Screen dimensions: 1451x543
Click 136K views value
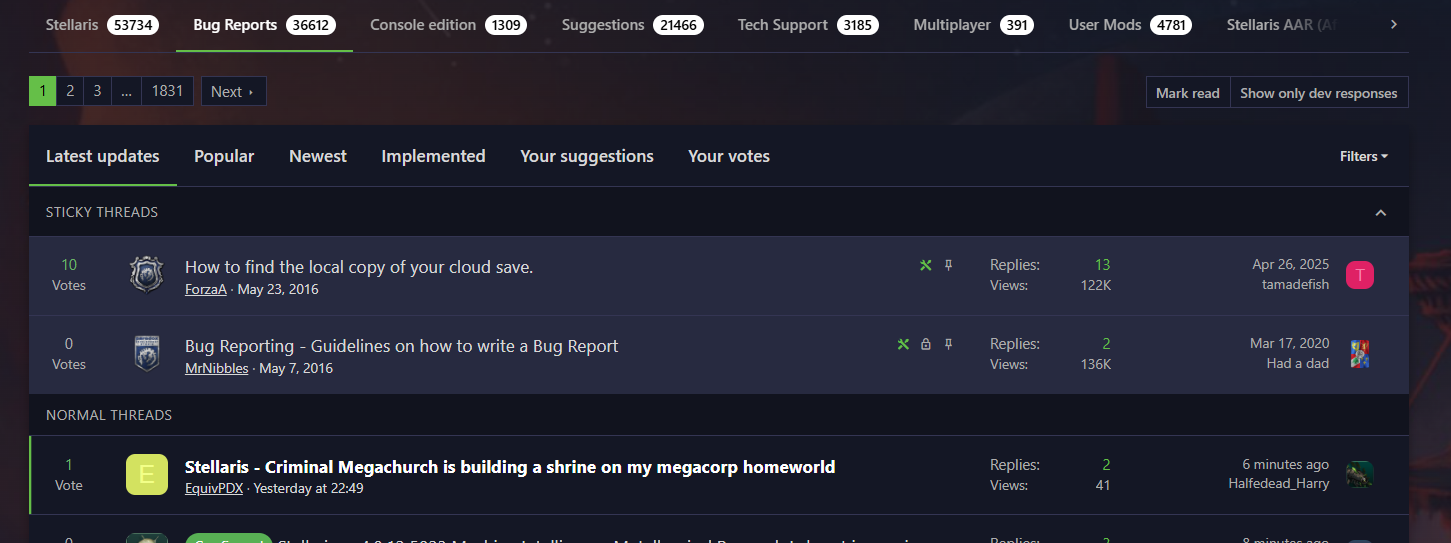pyautogui.click(x=1096, y=365)
